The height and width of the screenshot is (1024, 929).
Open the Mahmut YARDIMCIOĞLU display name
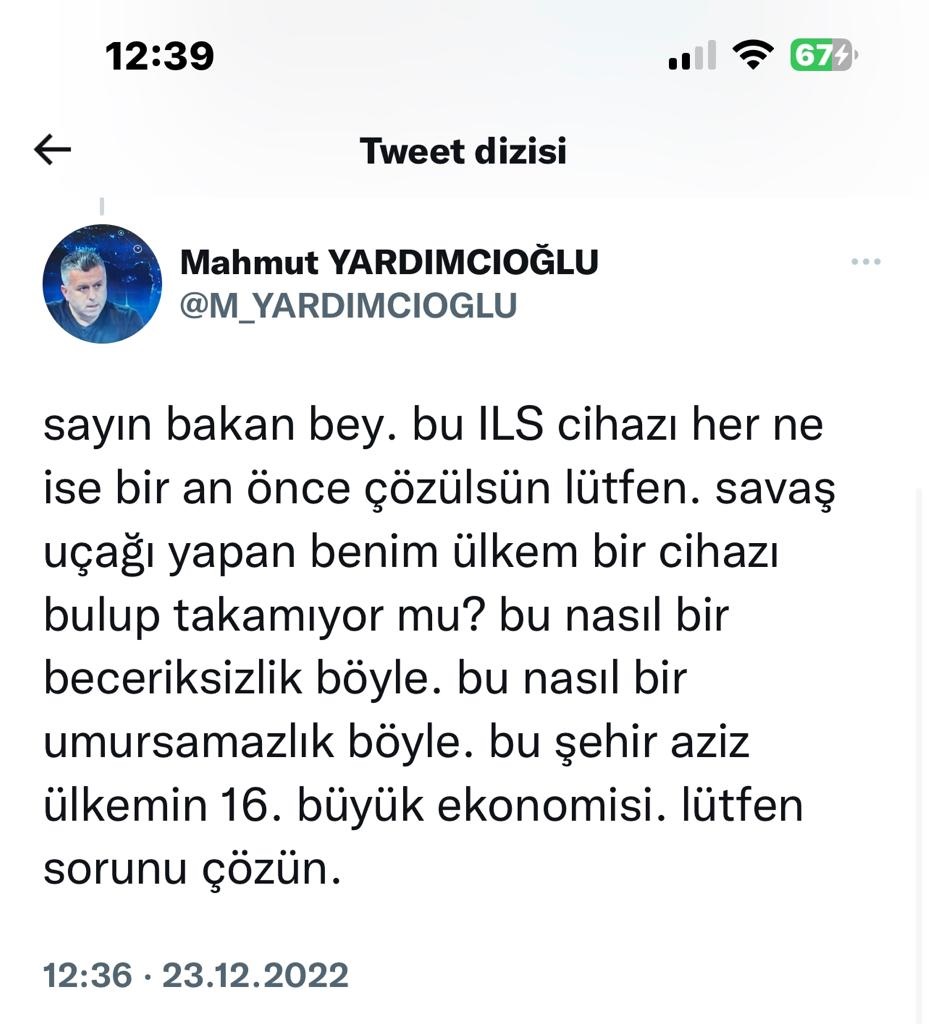(389, 263)
